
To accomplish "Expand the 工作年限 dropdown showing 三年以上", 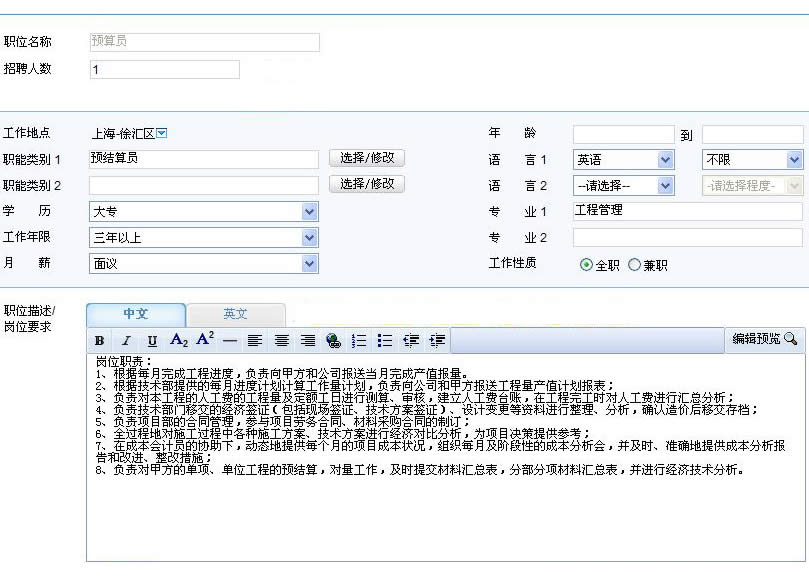I will (204, 238).
